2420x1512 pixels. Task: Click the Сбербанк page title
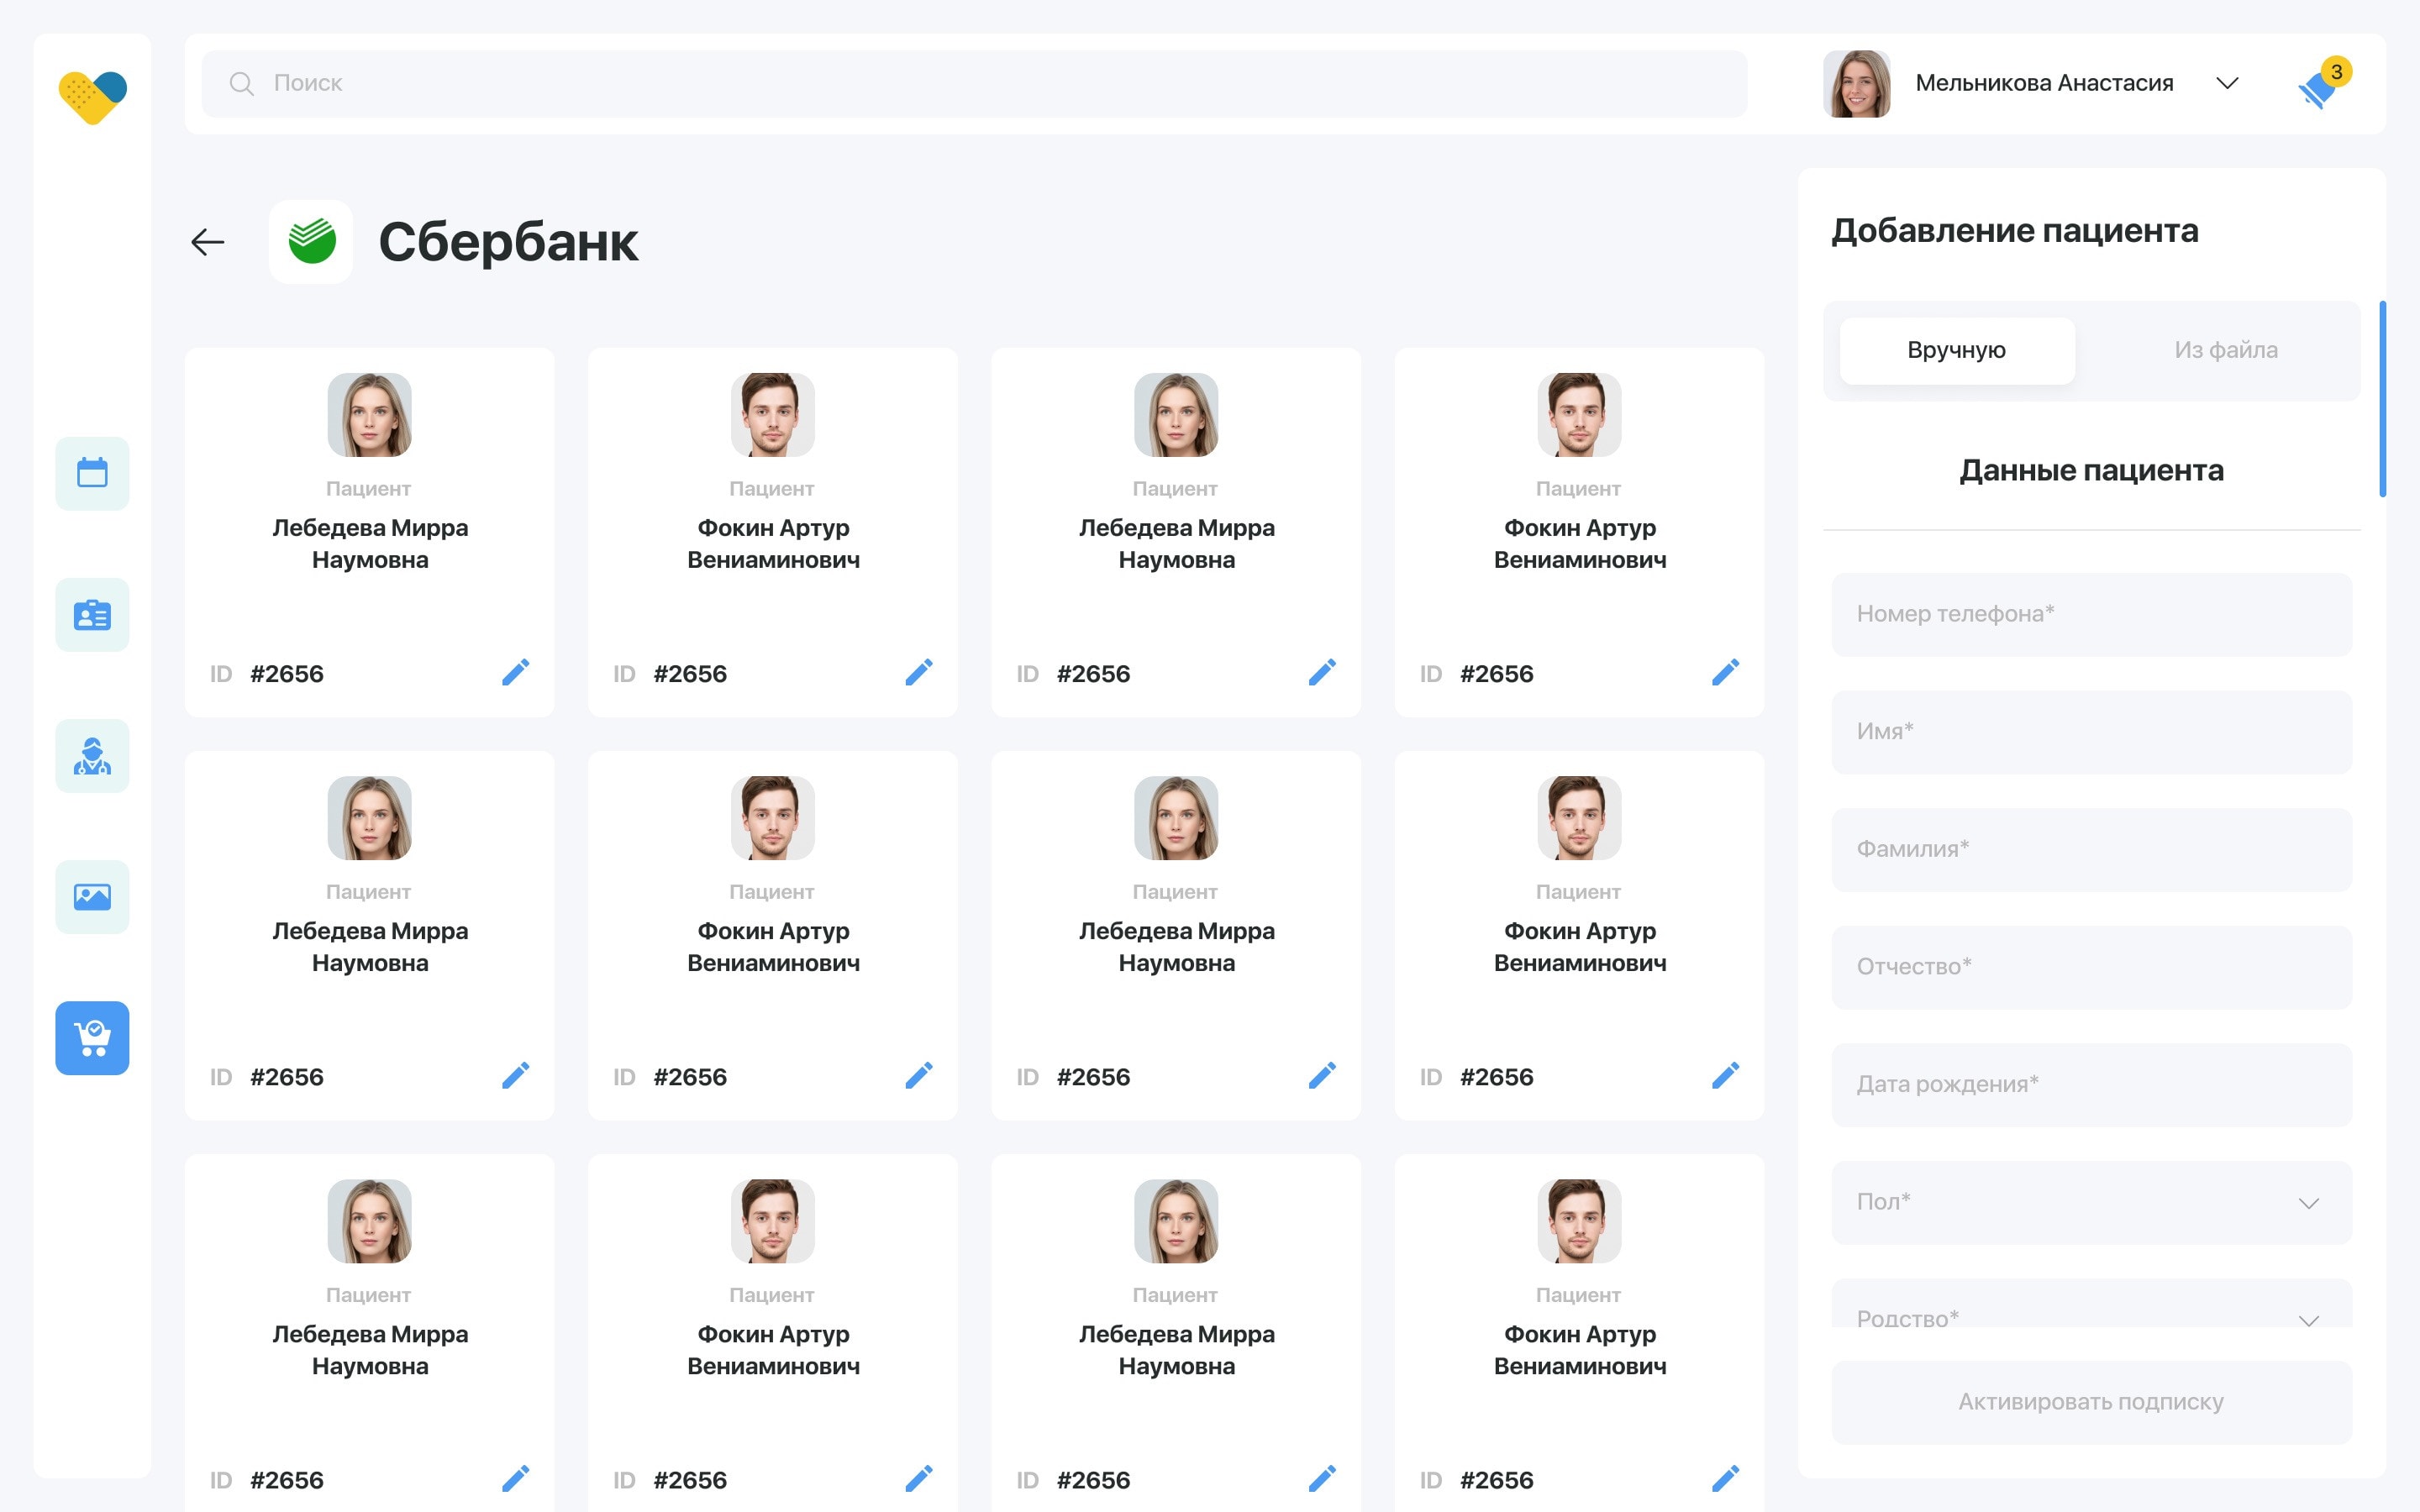click(x=508, y=242)
